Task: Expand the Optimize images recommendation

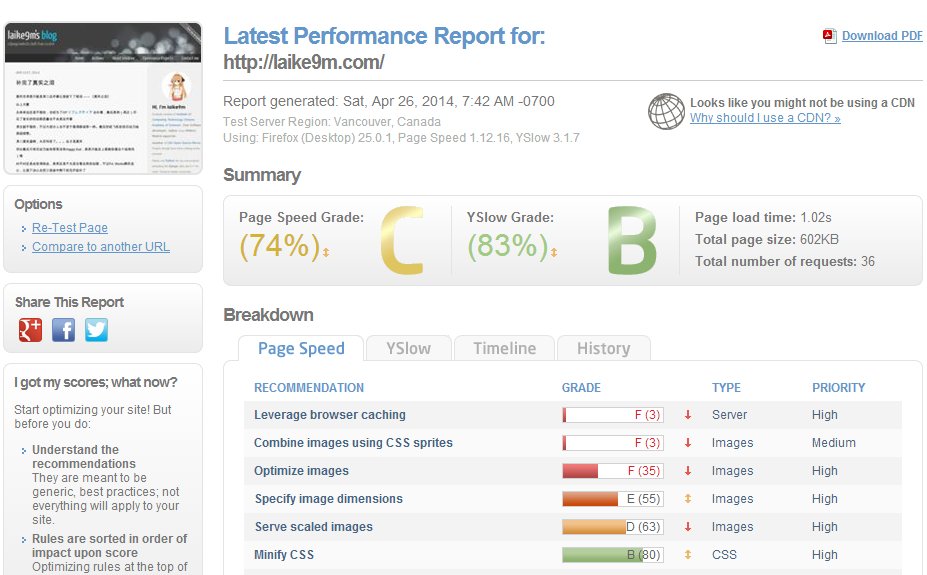Action: [x=302, y=471]
